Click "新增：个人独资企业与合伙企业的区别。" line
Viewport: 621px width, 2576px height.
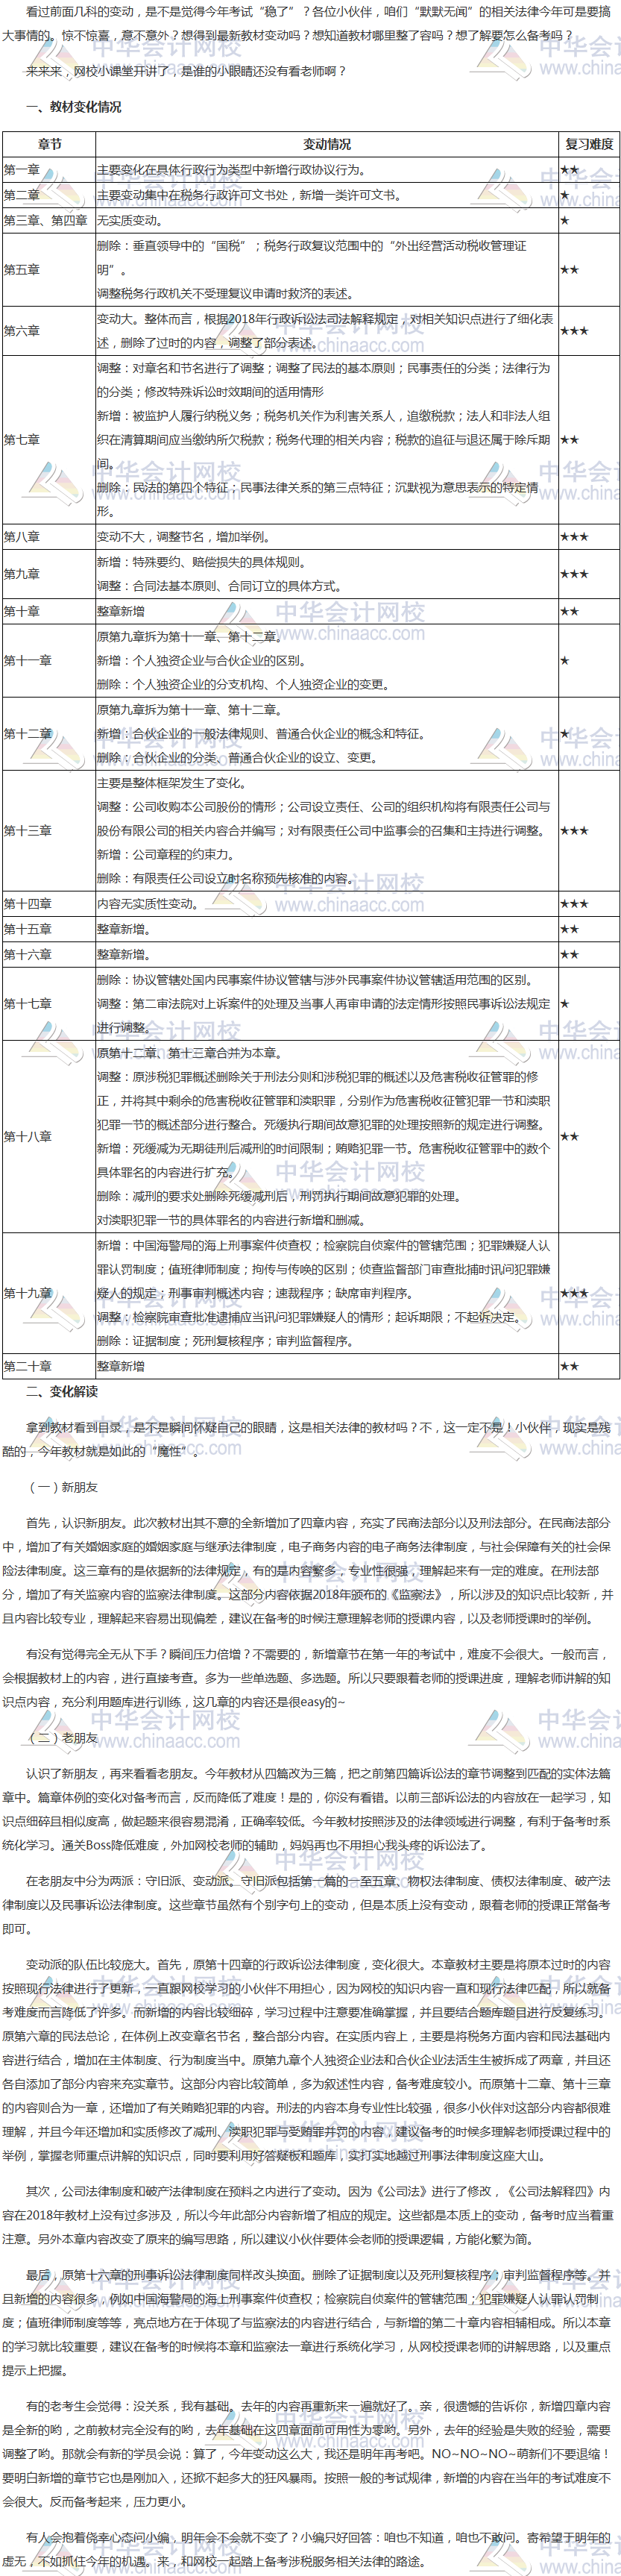coord(202,660)
